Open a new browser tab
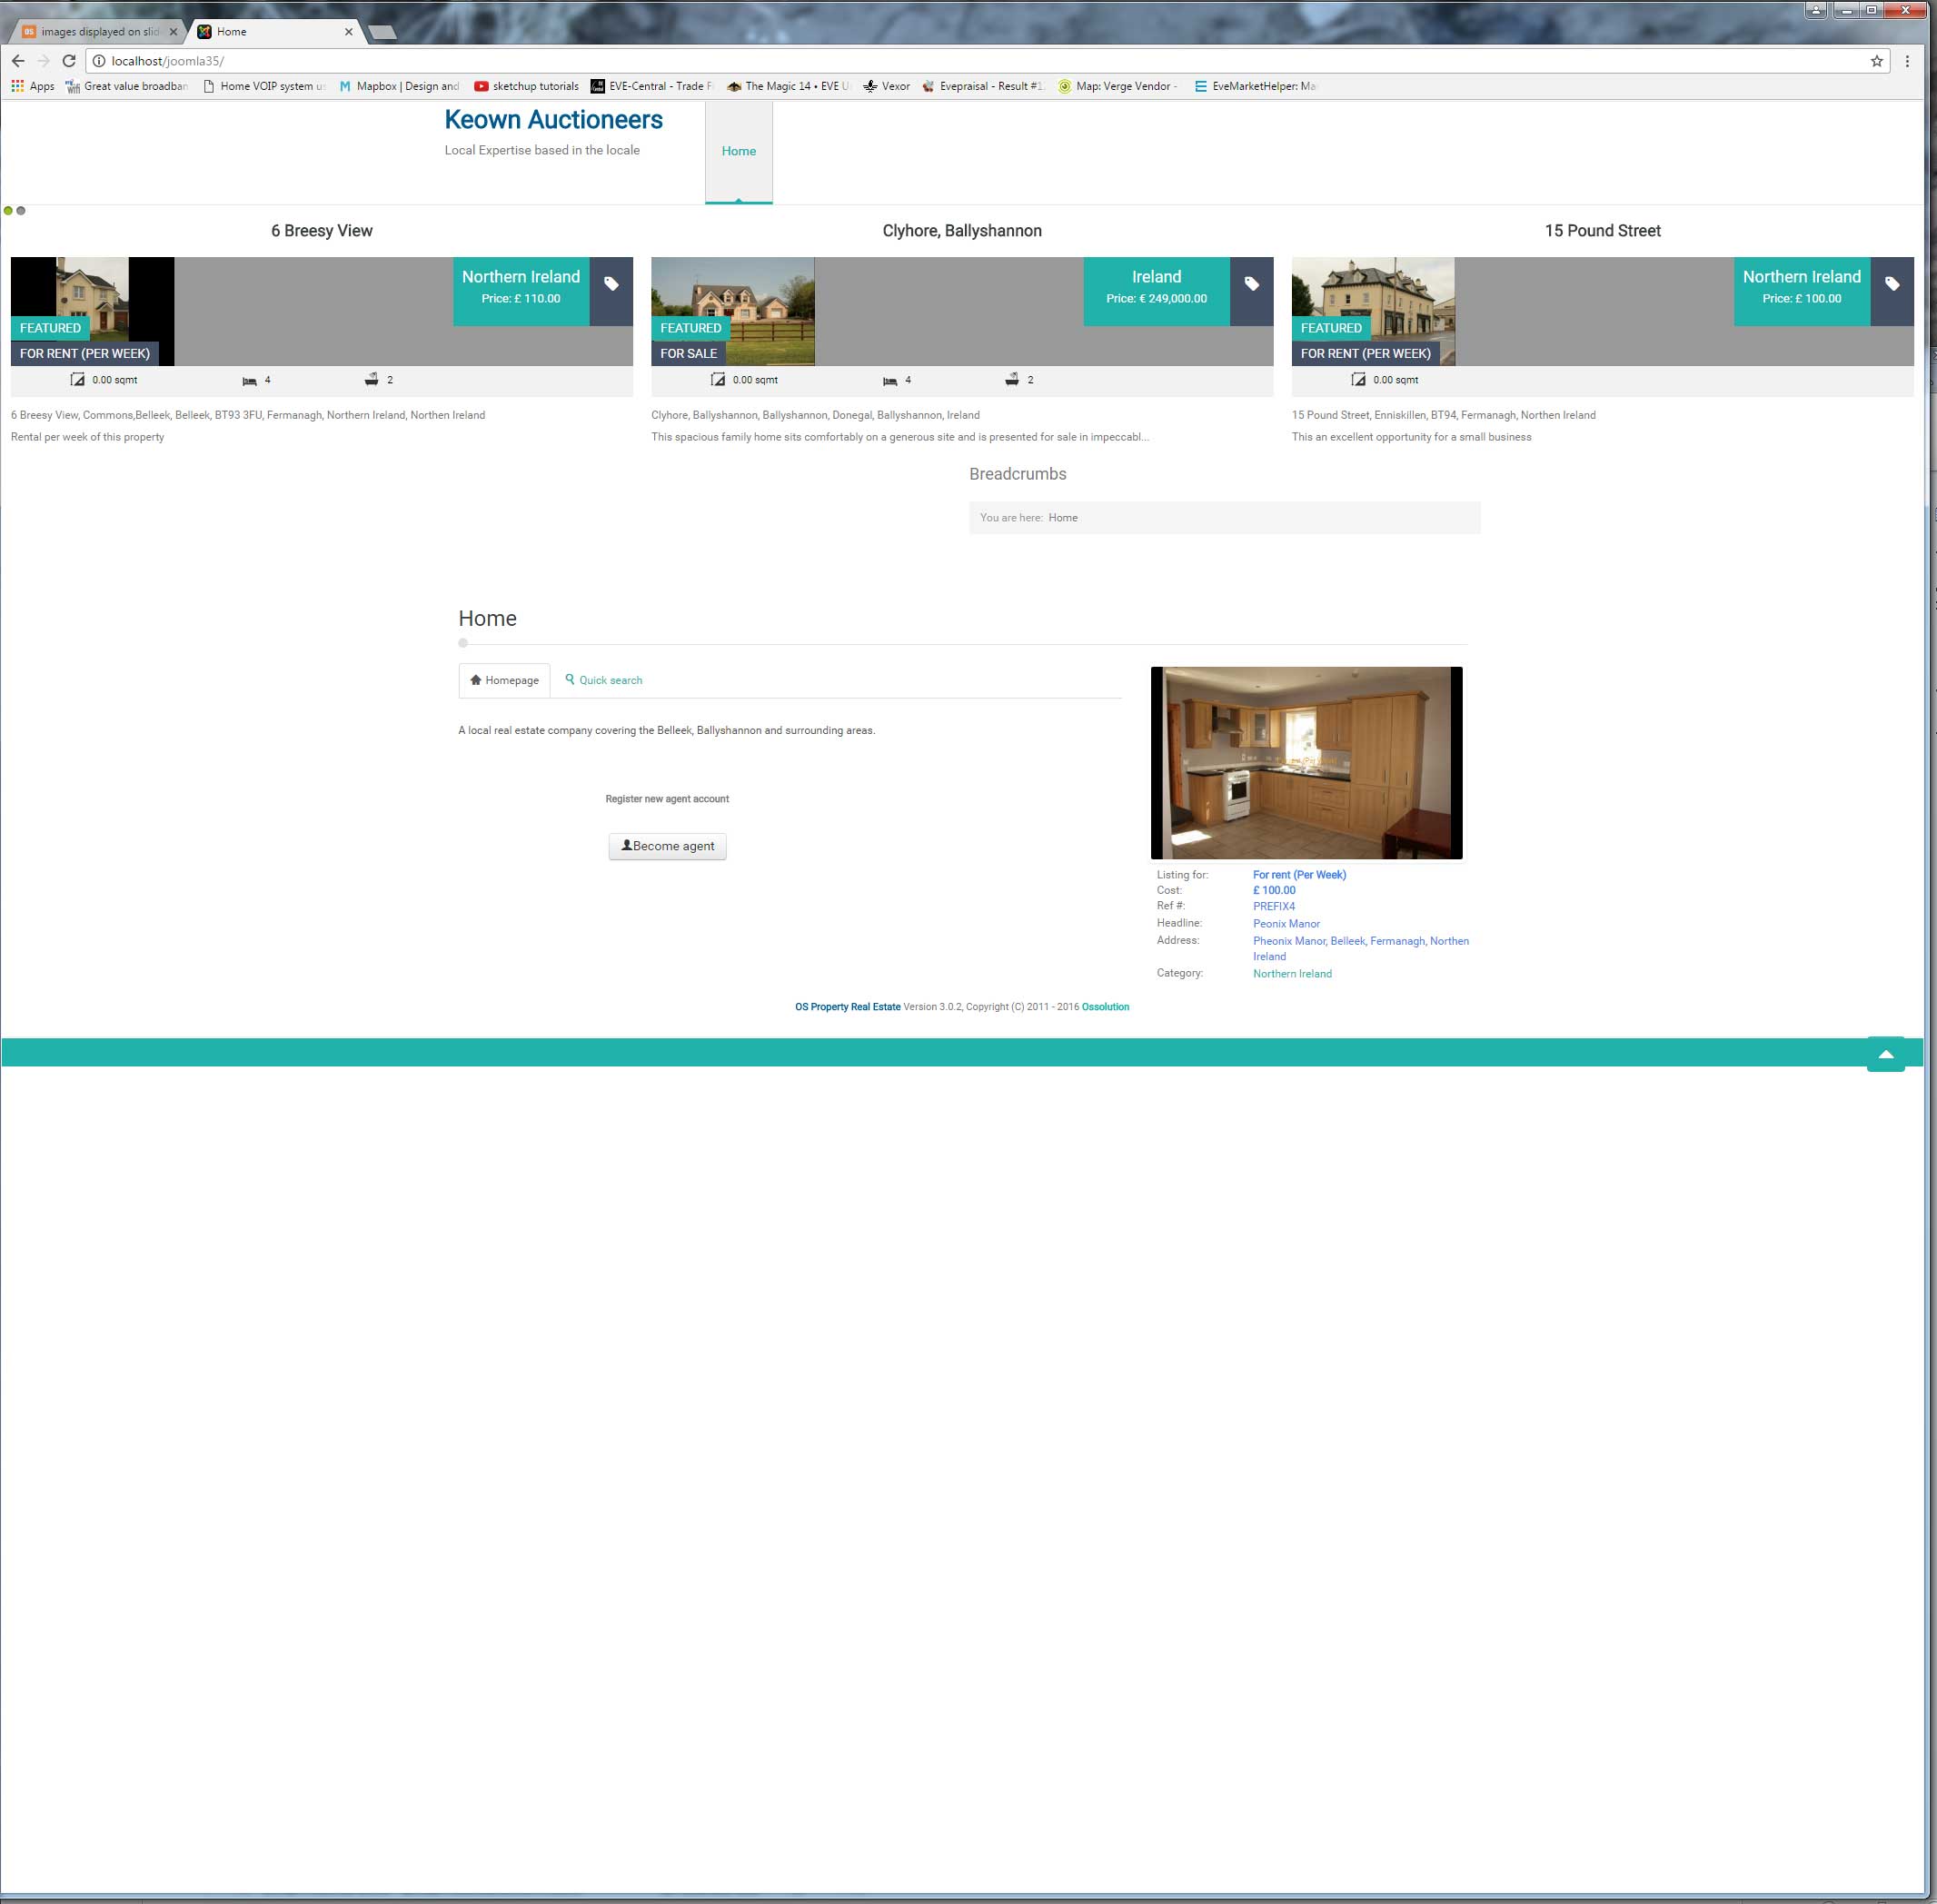This screenshot has height=1904, width=1937. coord(382,33)
